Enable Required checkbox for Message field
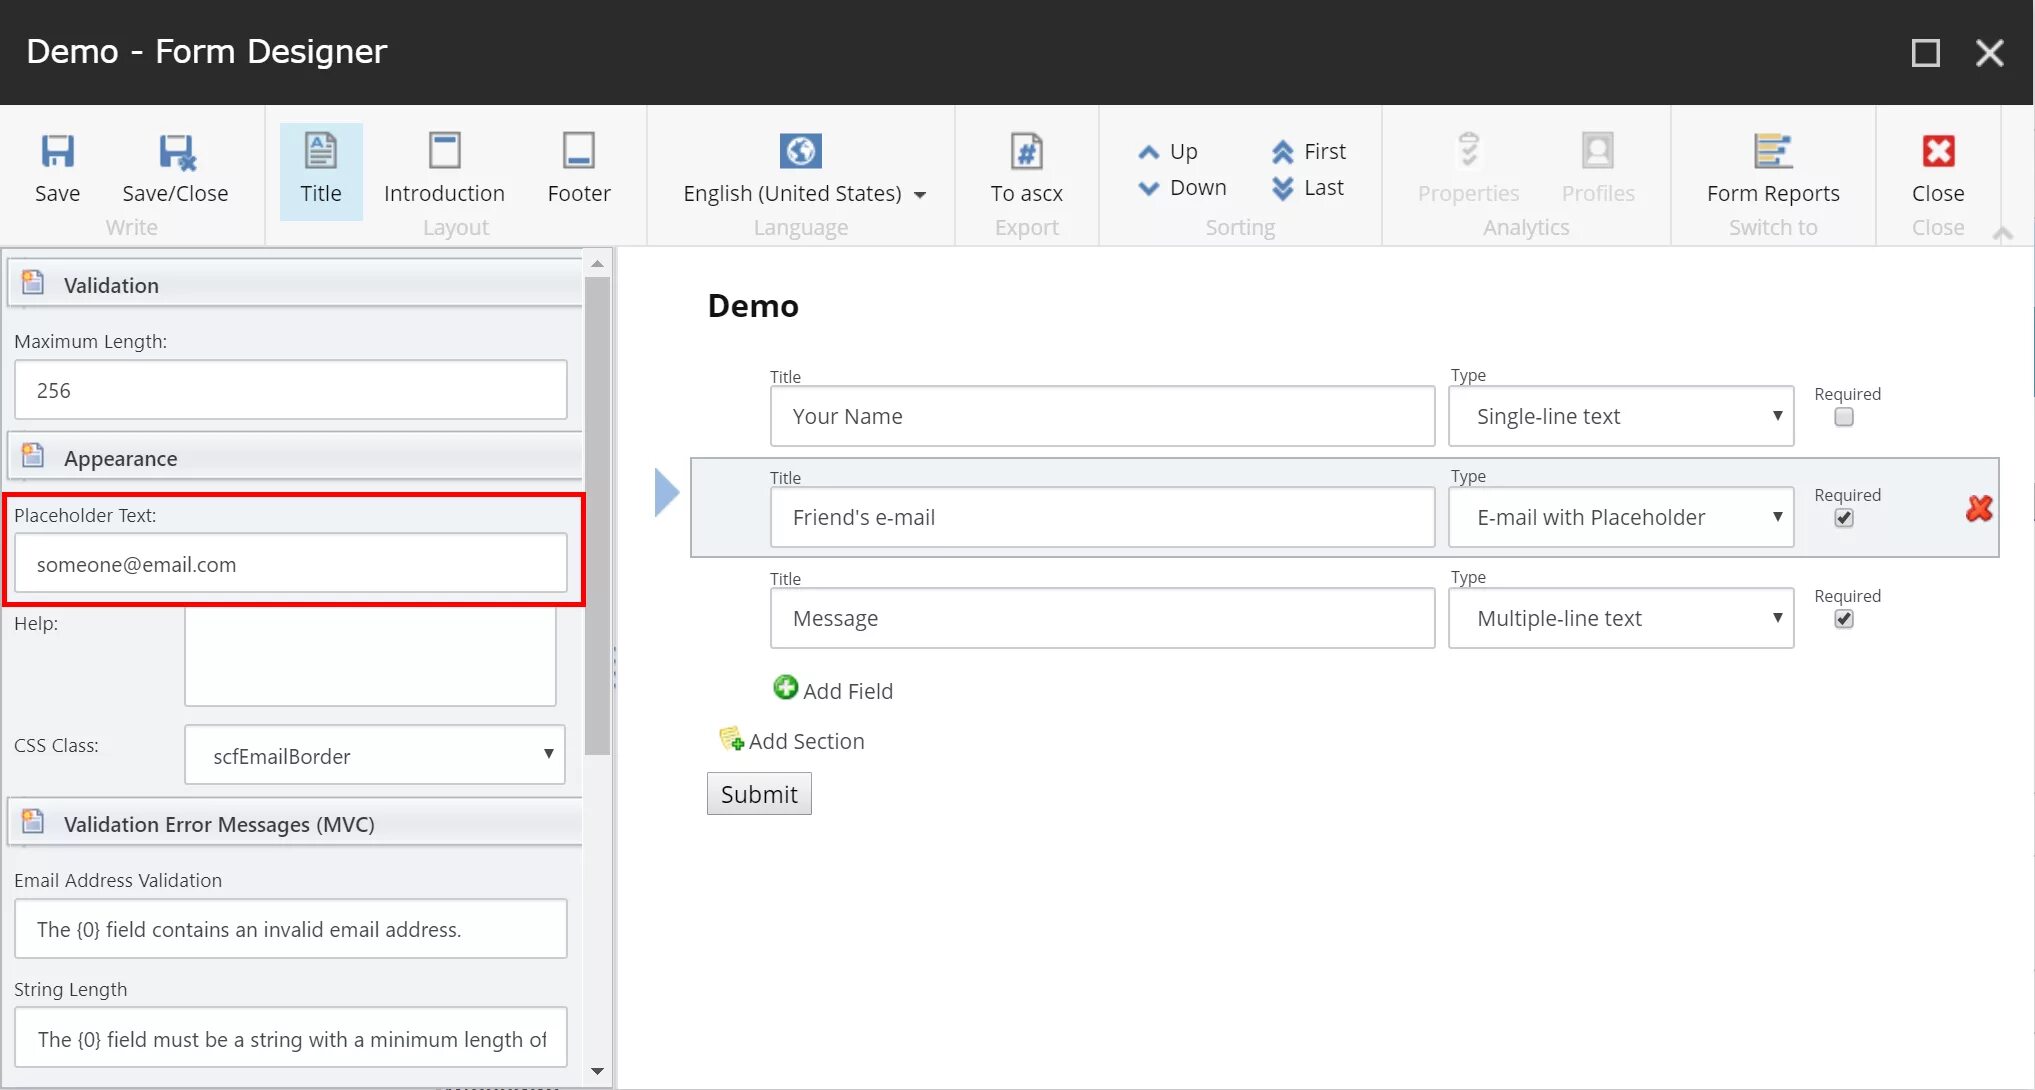This screenshot has height=1090, width=2035. point(1844,619)
